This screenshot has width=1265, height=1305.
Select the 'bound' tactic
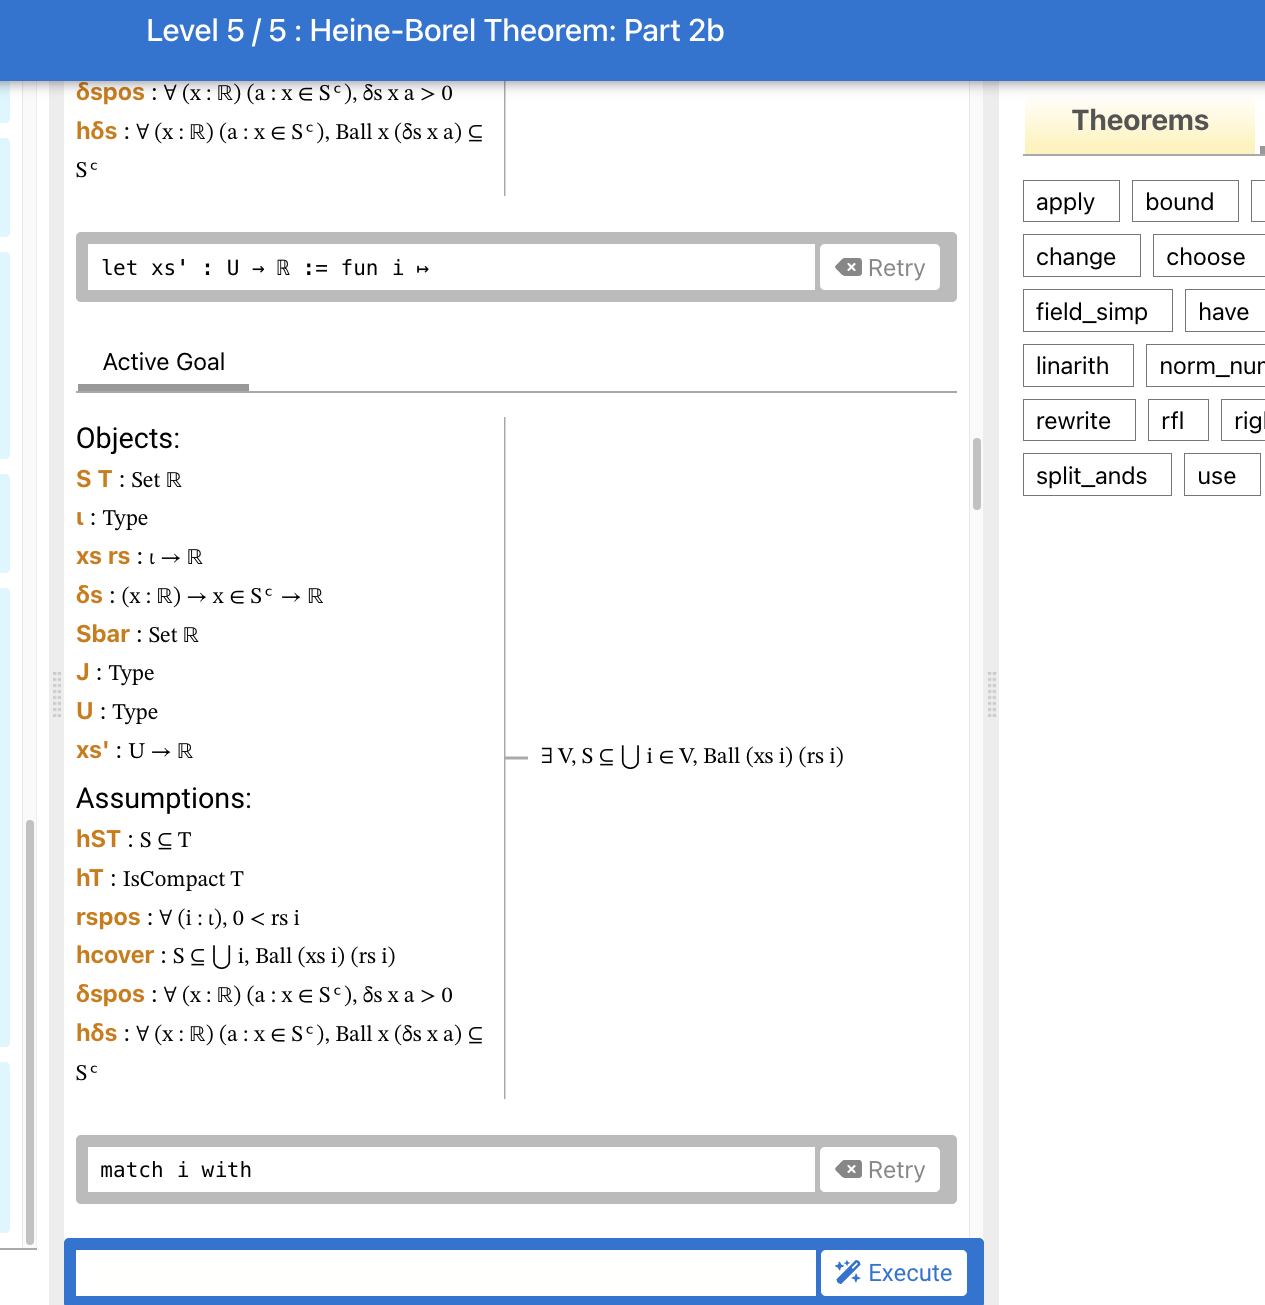tap(1184, 201)
